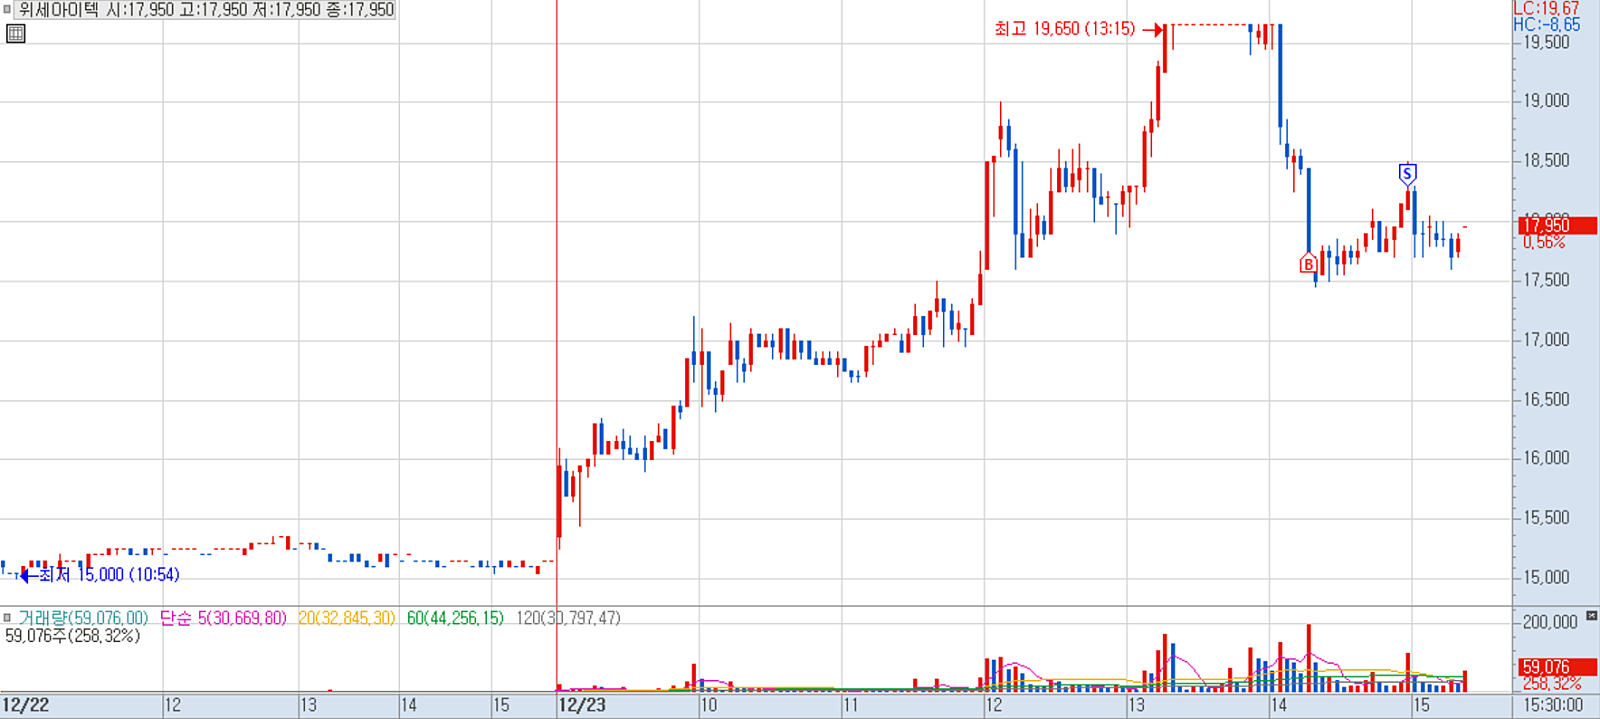Screen dimensions: 1600x719
Task: Select the red B buy marker
Action: click(x=1308, y=264)
